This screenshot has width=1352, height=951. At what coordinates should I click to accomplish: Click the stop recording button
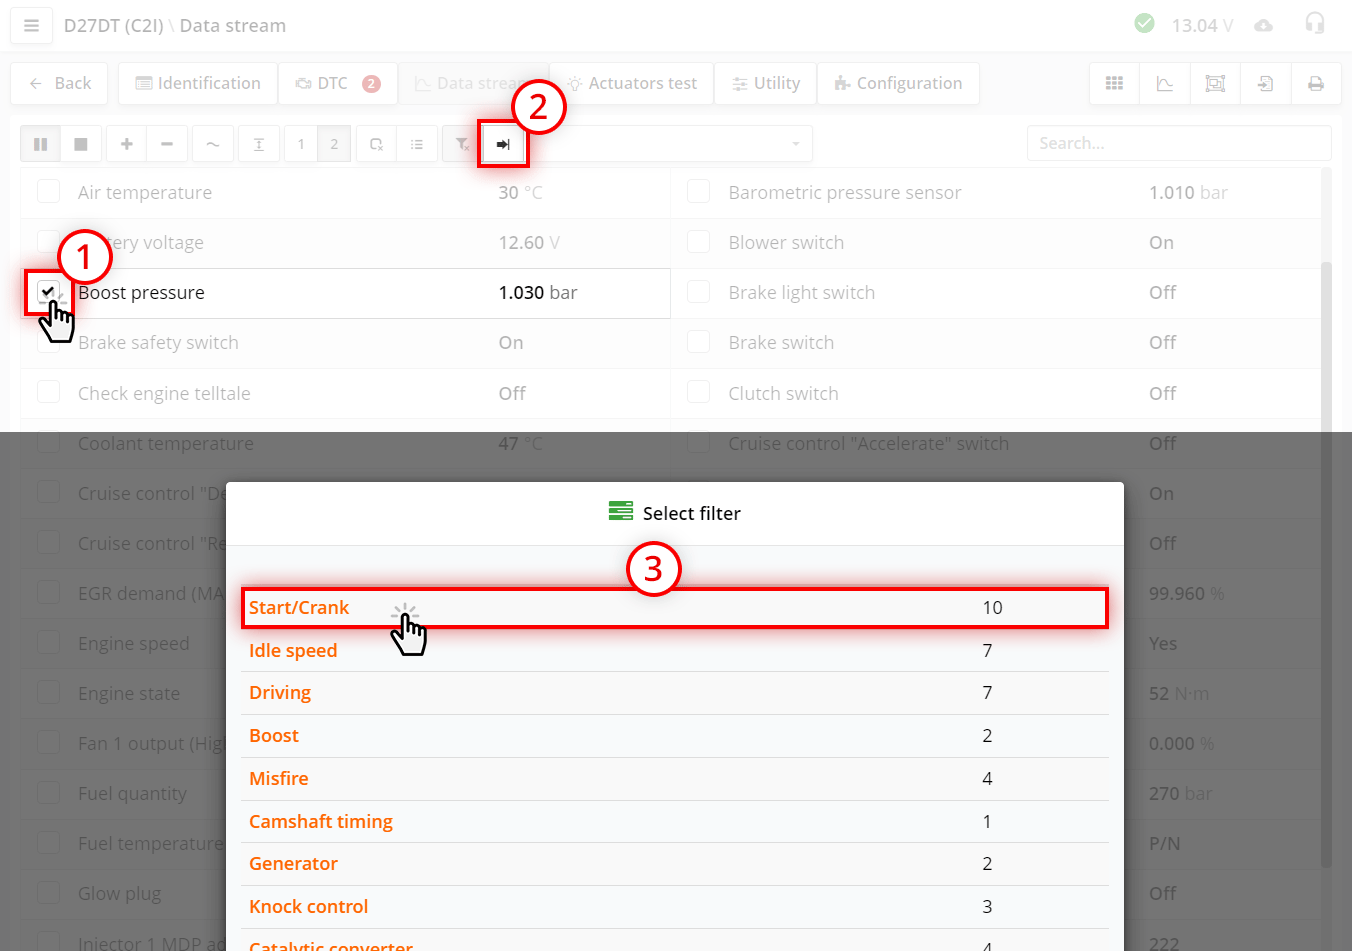[x=81, y=144]
